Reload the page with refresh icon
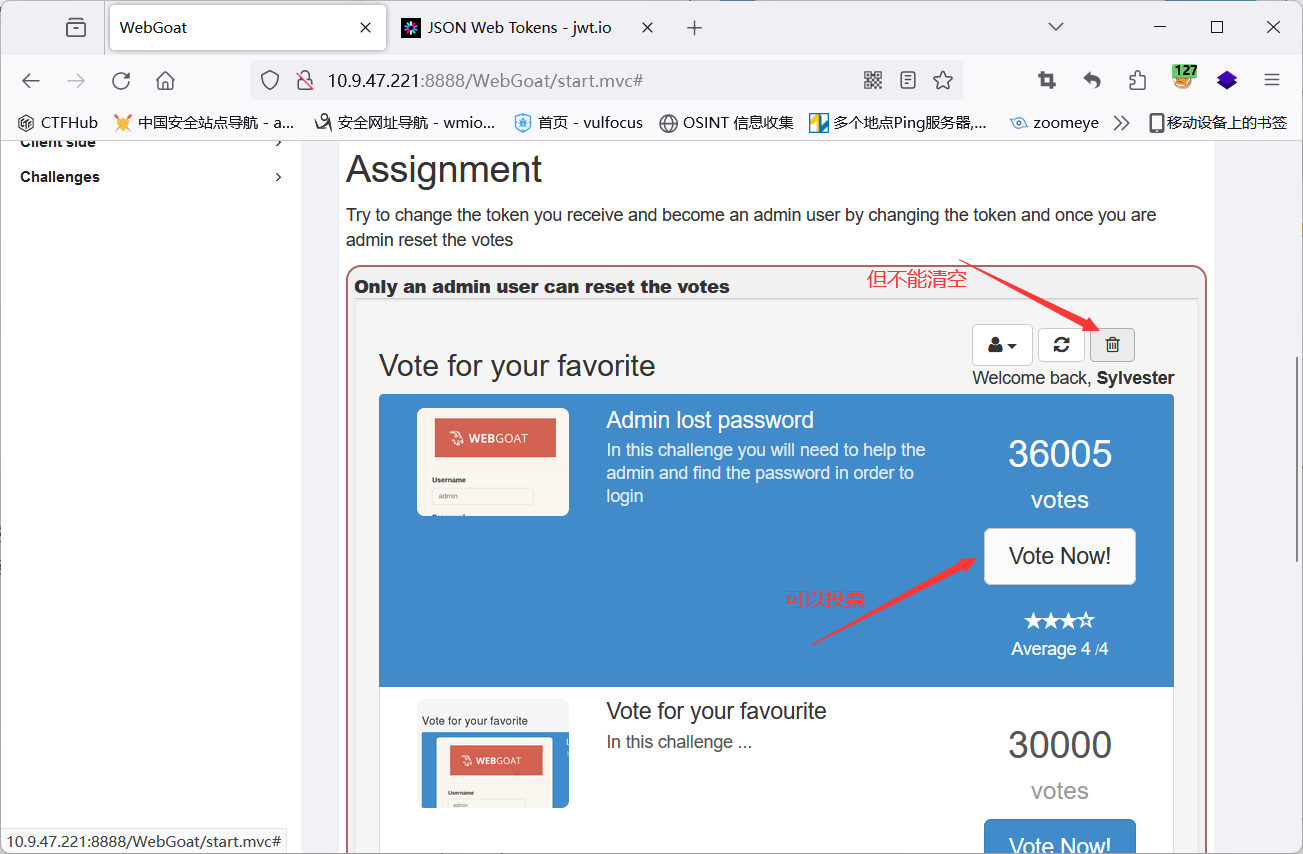 pos(121,81)
